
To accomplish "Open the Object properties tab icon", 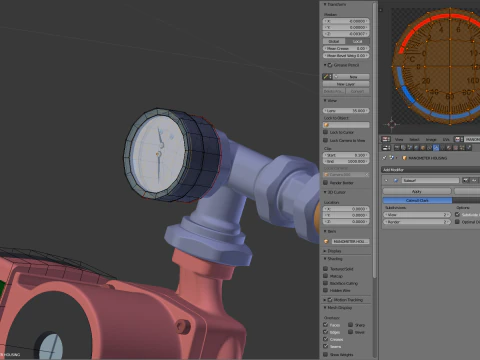I will [423, 148].
